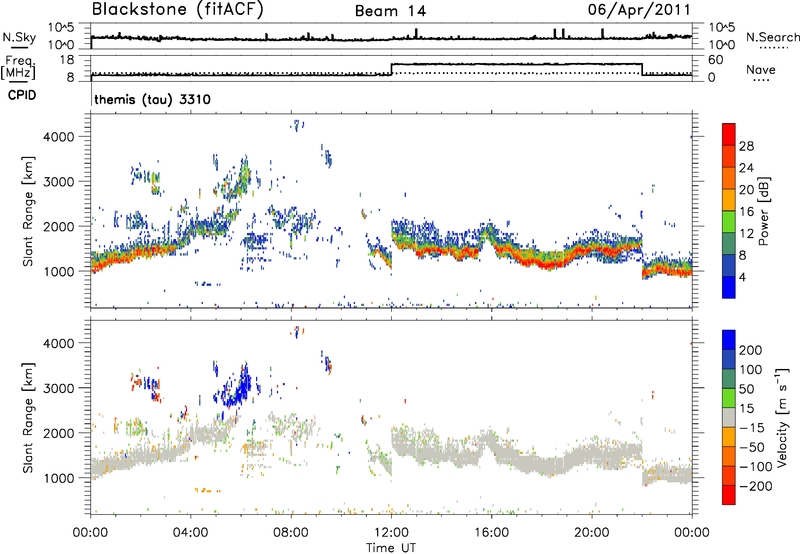Click the "4000" tick of the velocity panel
This screenshot has height=554, width=800.
(58, 343)
